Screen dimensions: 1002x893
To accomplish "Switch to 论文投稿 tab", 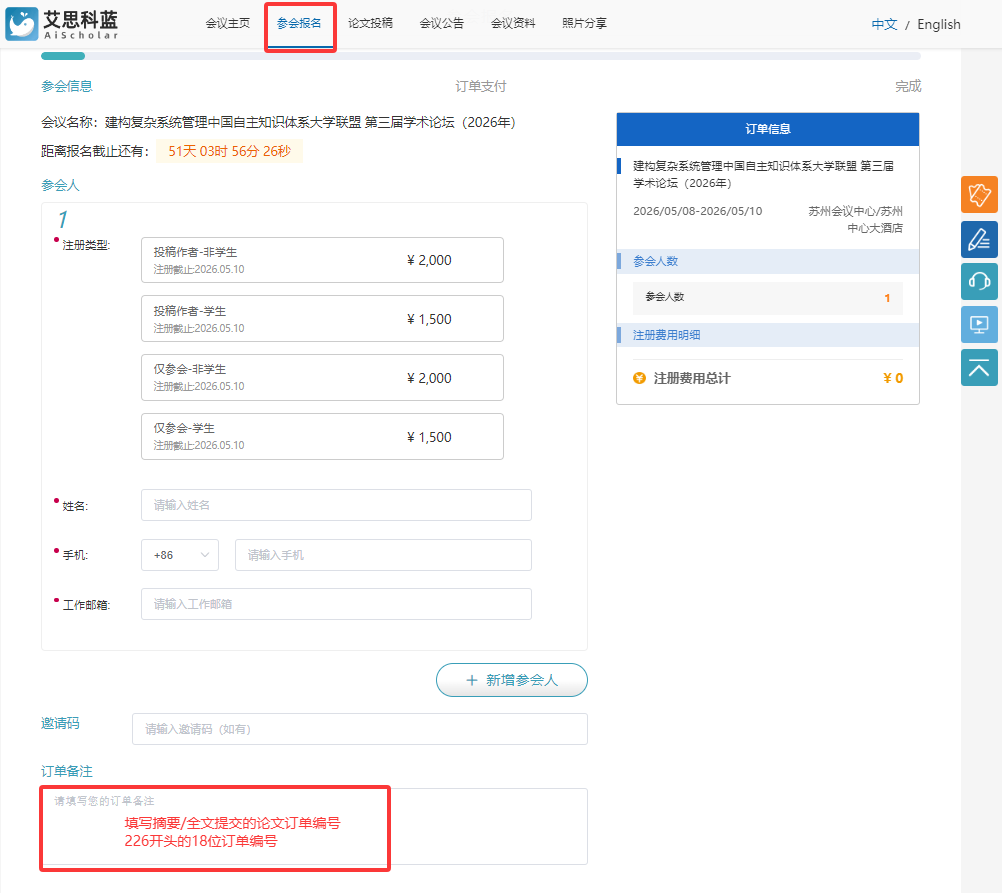I will (370, 23).
